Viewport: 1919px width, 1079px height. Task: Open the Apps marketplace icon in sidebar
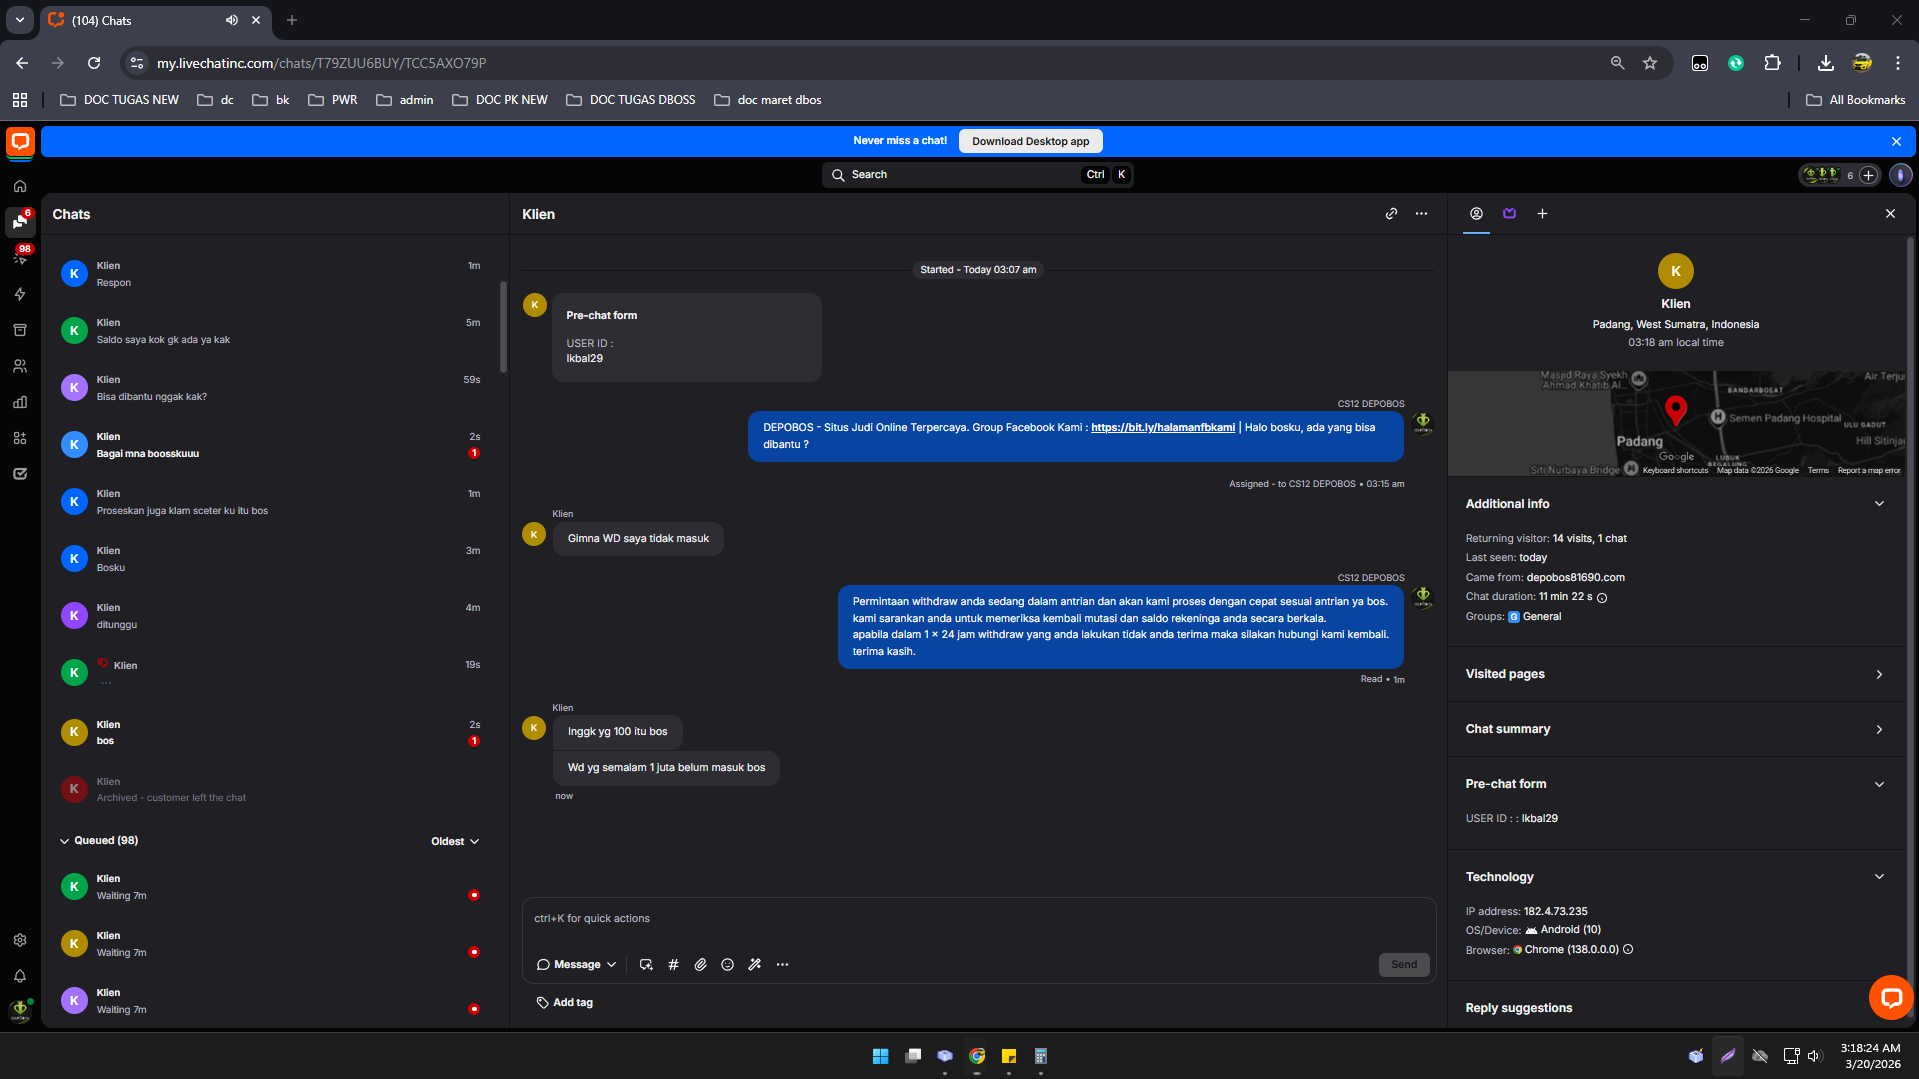(20, 438)
